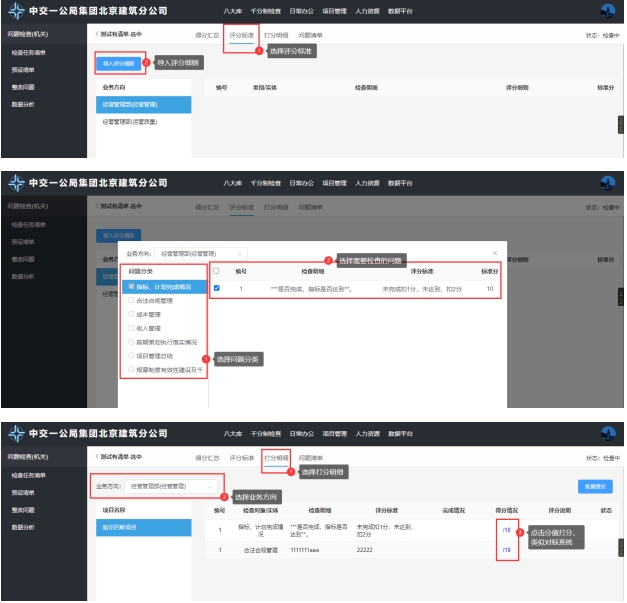This screenshot has width=627, height=603.
Task: Switch to the 评分标准 tab in top panel
Action: [241, 35]
